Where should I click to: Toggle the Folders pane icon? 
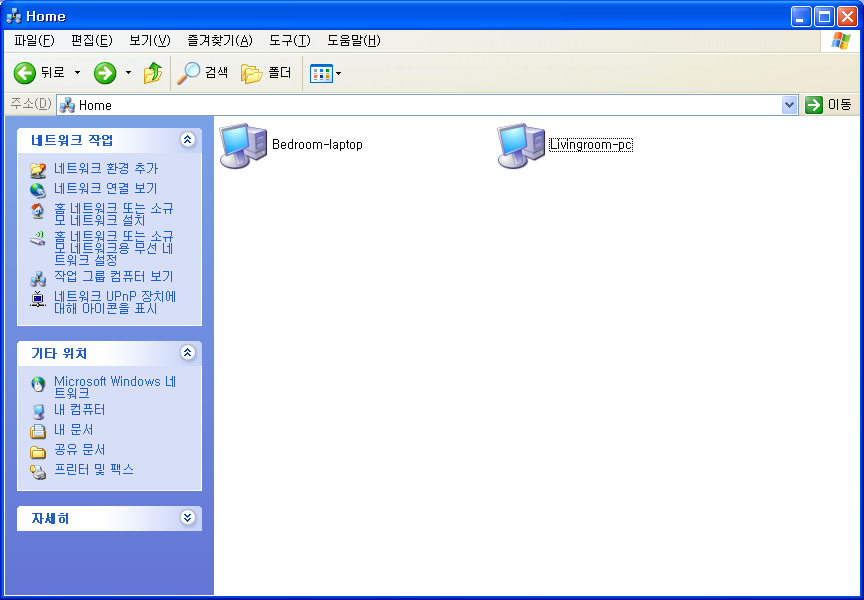252,73
